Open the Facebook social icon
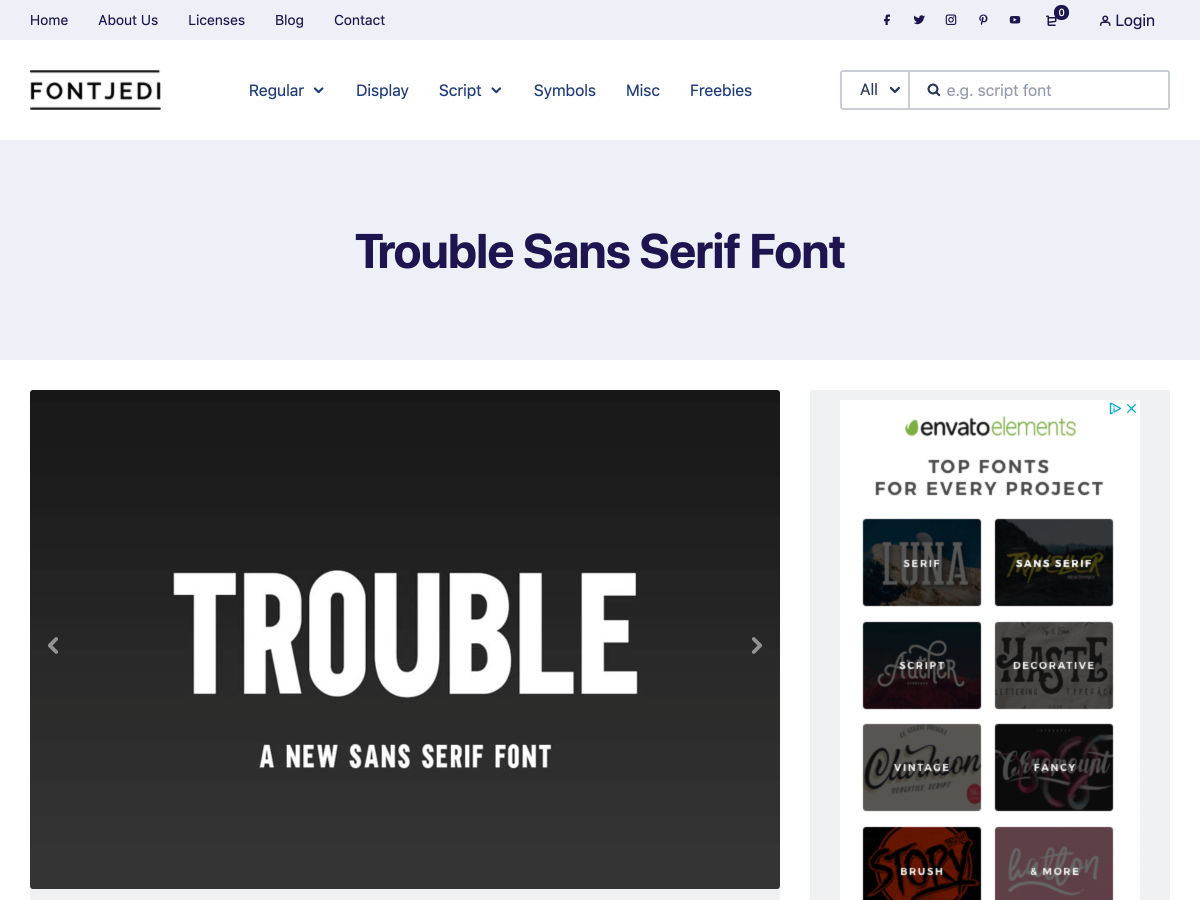The image size is (1200, 900). click(886, 20)
